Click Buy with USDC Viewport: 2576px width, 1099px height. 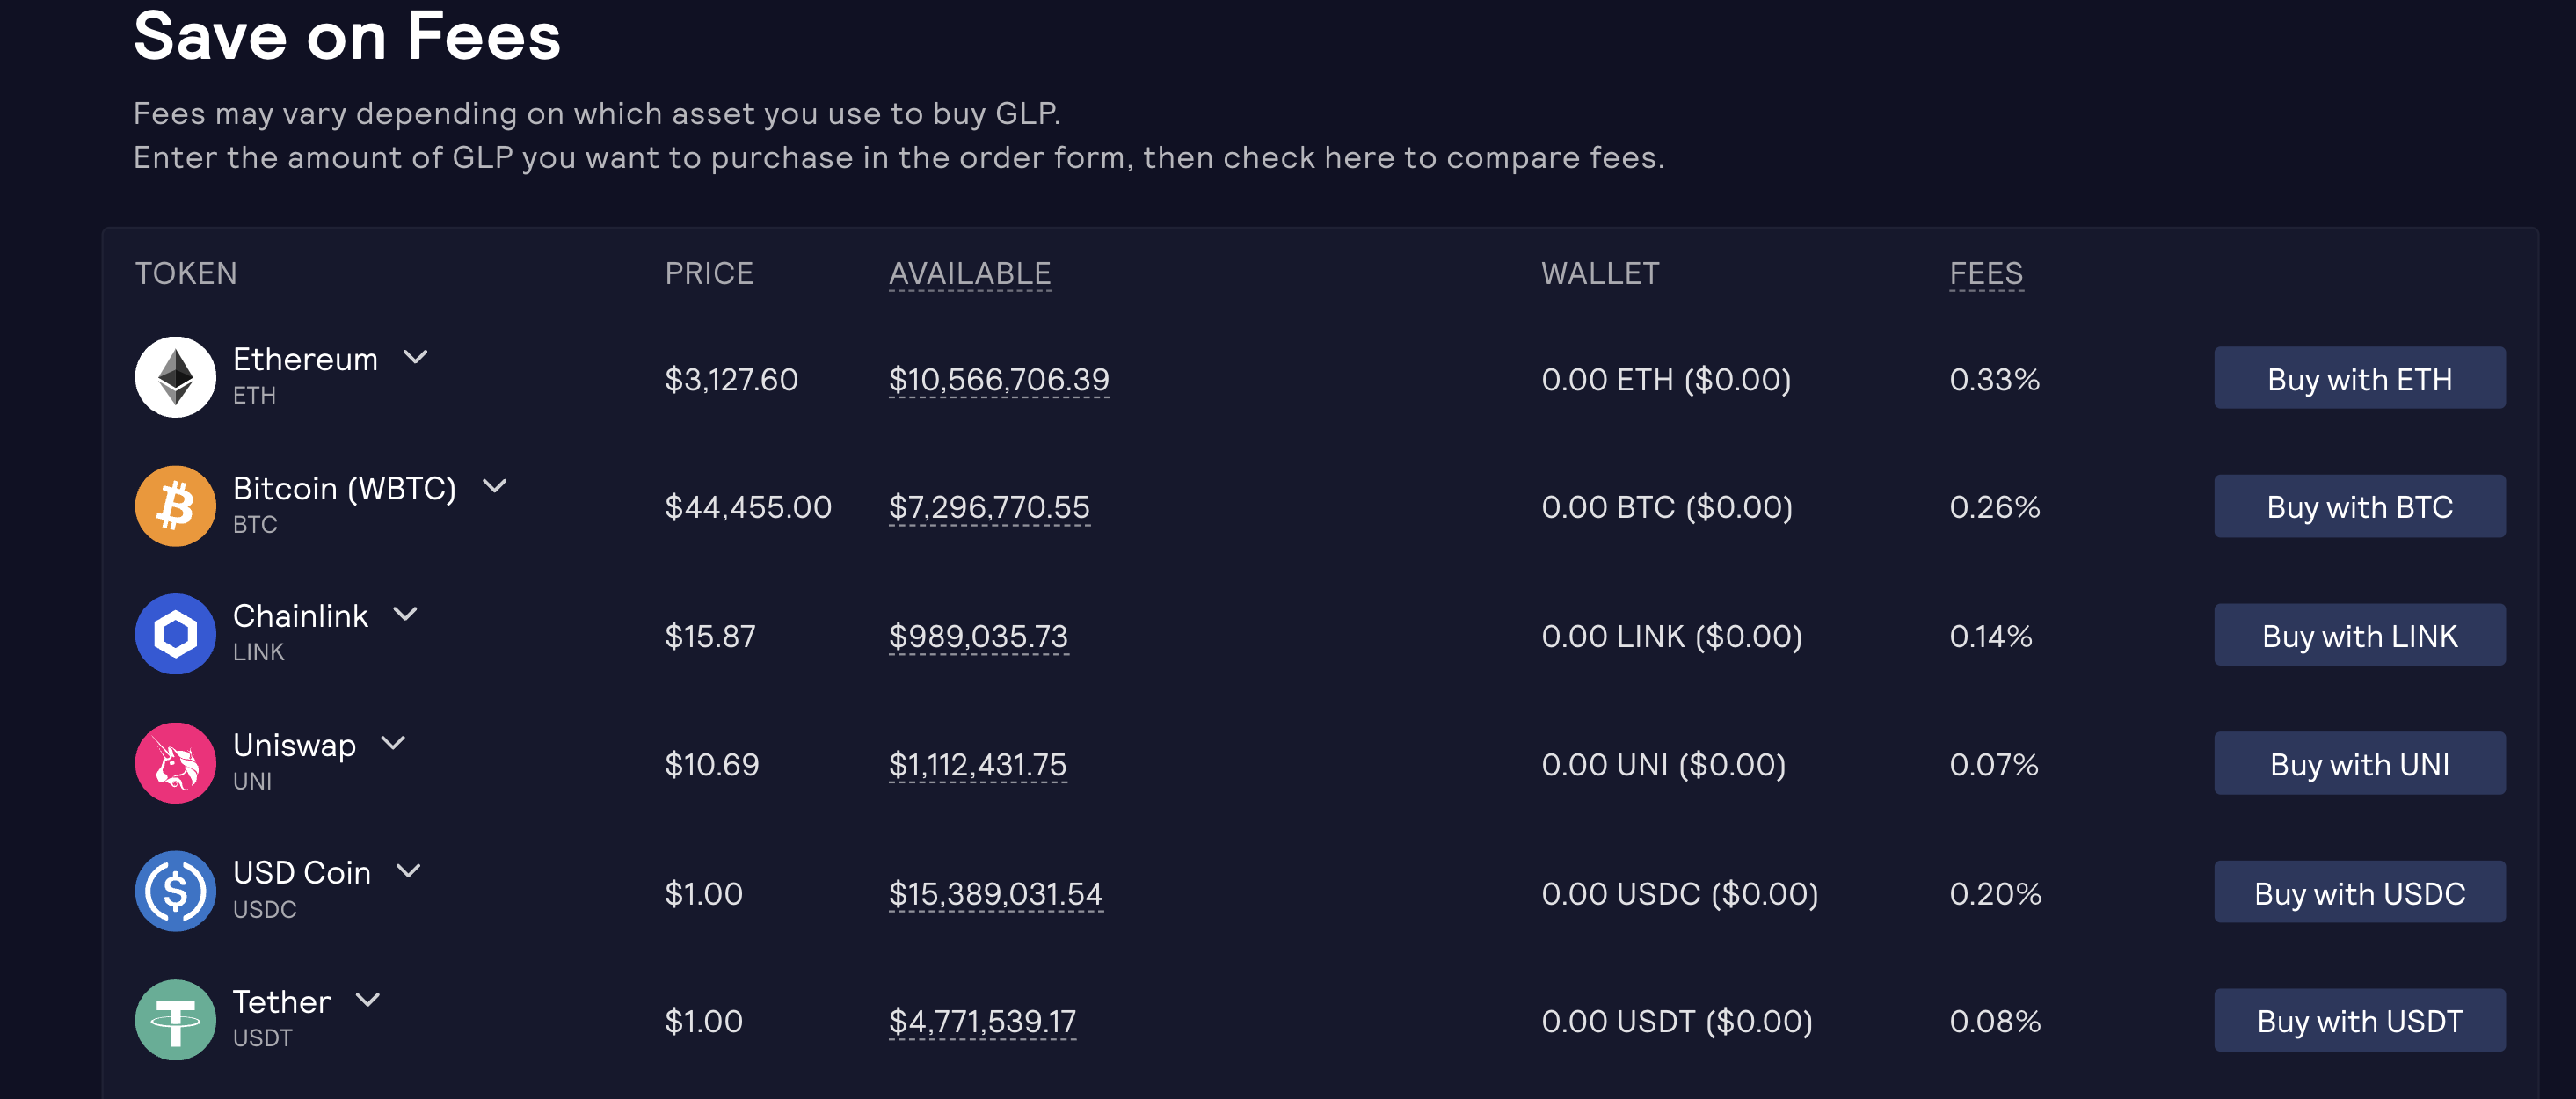click(2359, 892)
